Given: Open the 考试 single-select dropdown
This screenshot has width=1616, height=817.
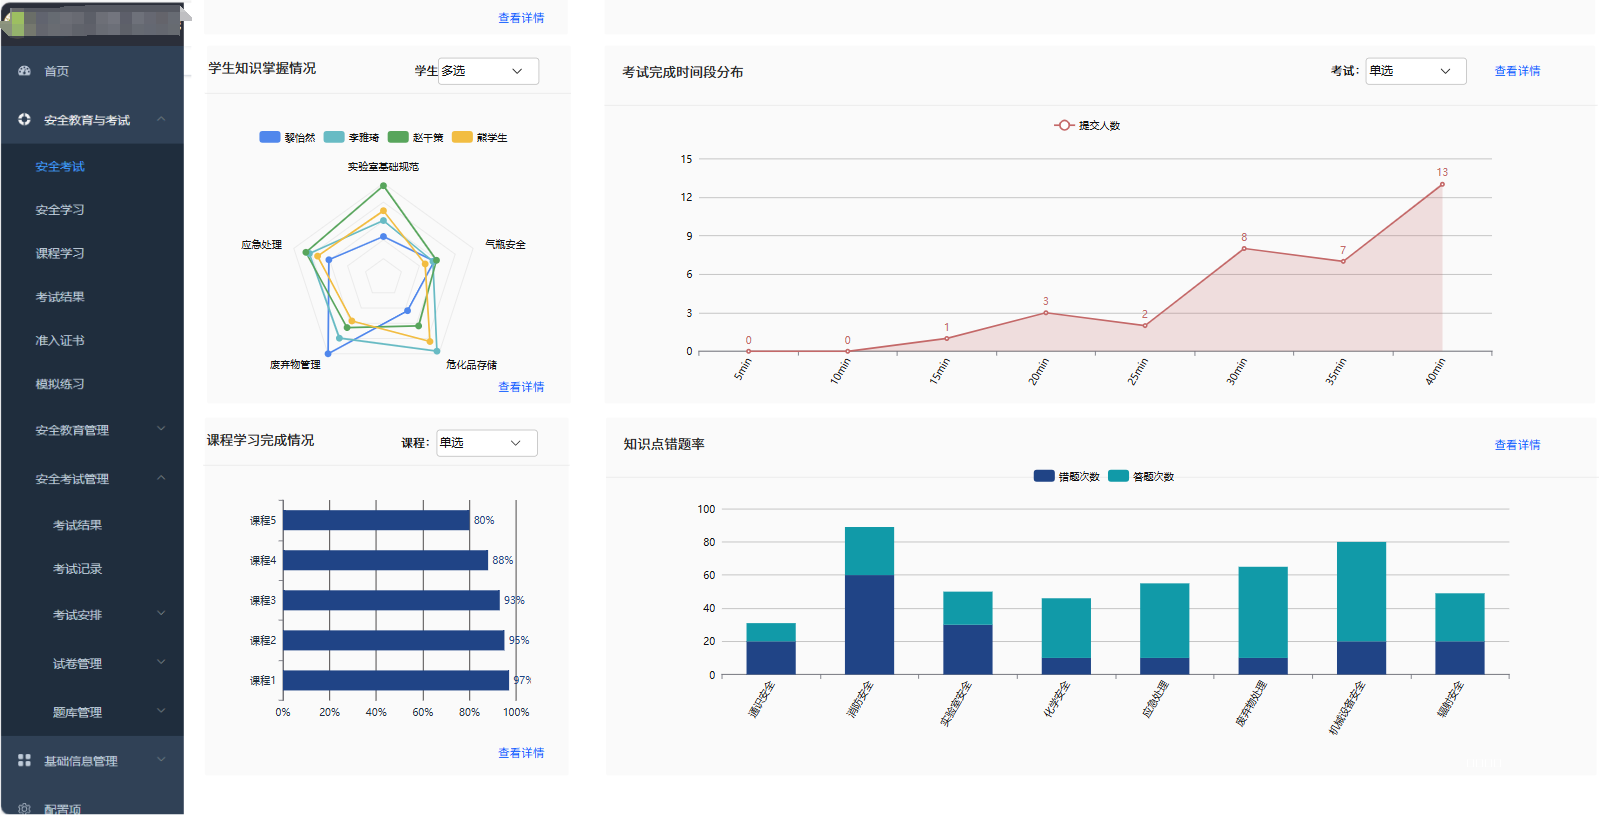Looking at the screenshot, I should (1415, 71).
